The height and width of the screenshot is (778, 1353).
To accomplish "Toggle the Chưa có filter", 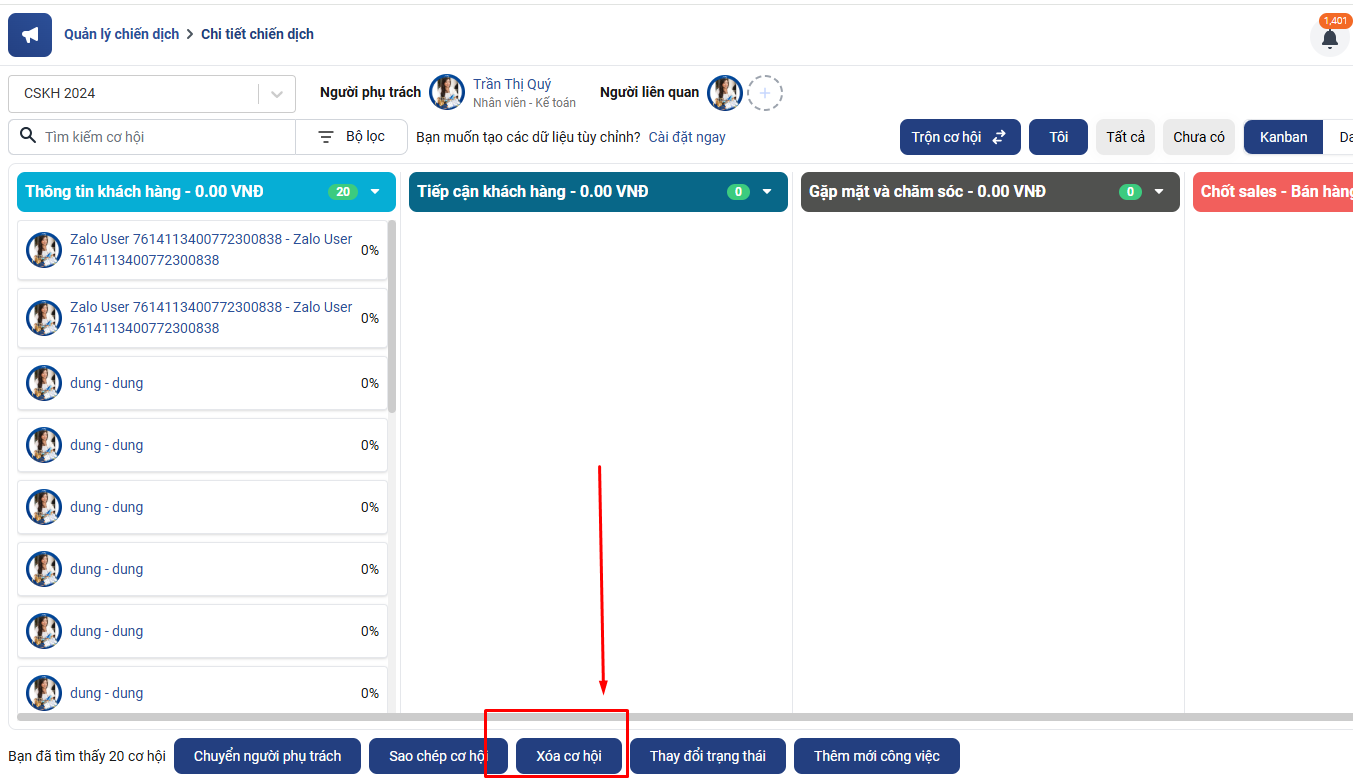I will click(x=1198, y=137).
